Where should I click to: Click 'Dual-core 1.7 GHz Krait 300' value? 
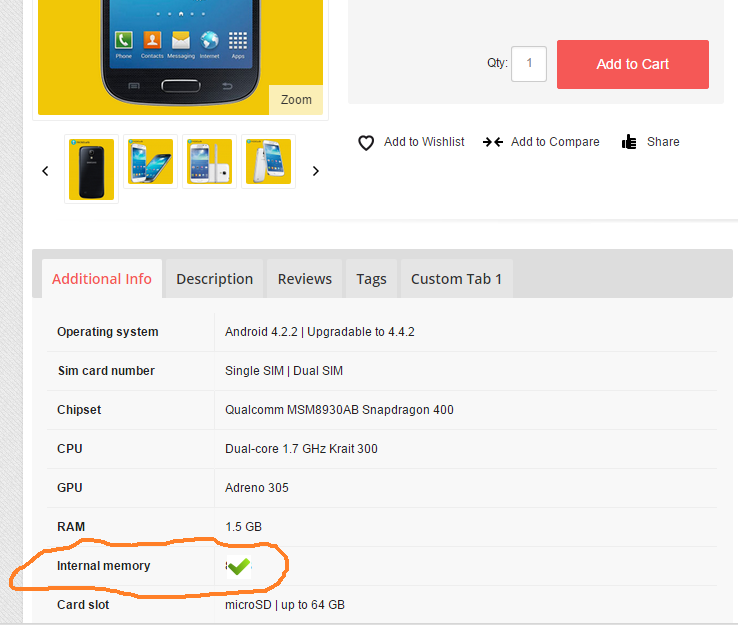tap(301, 449)
